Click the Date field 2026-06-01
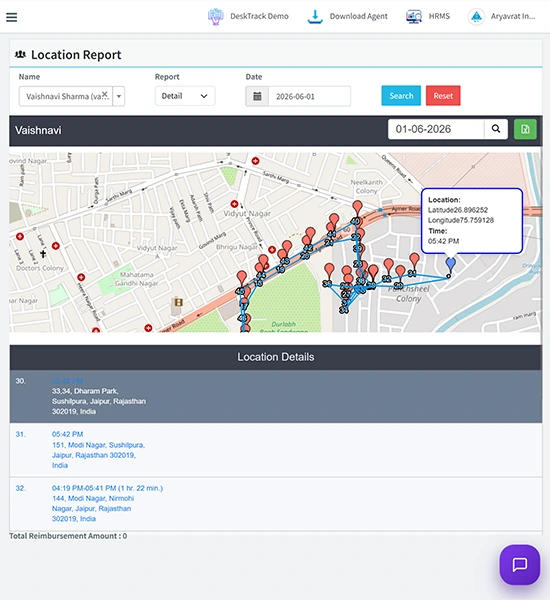The width and height of the screenshot is (550, 600). [x=309, y=96]
